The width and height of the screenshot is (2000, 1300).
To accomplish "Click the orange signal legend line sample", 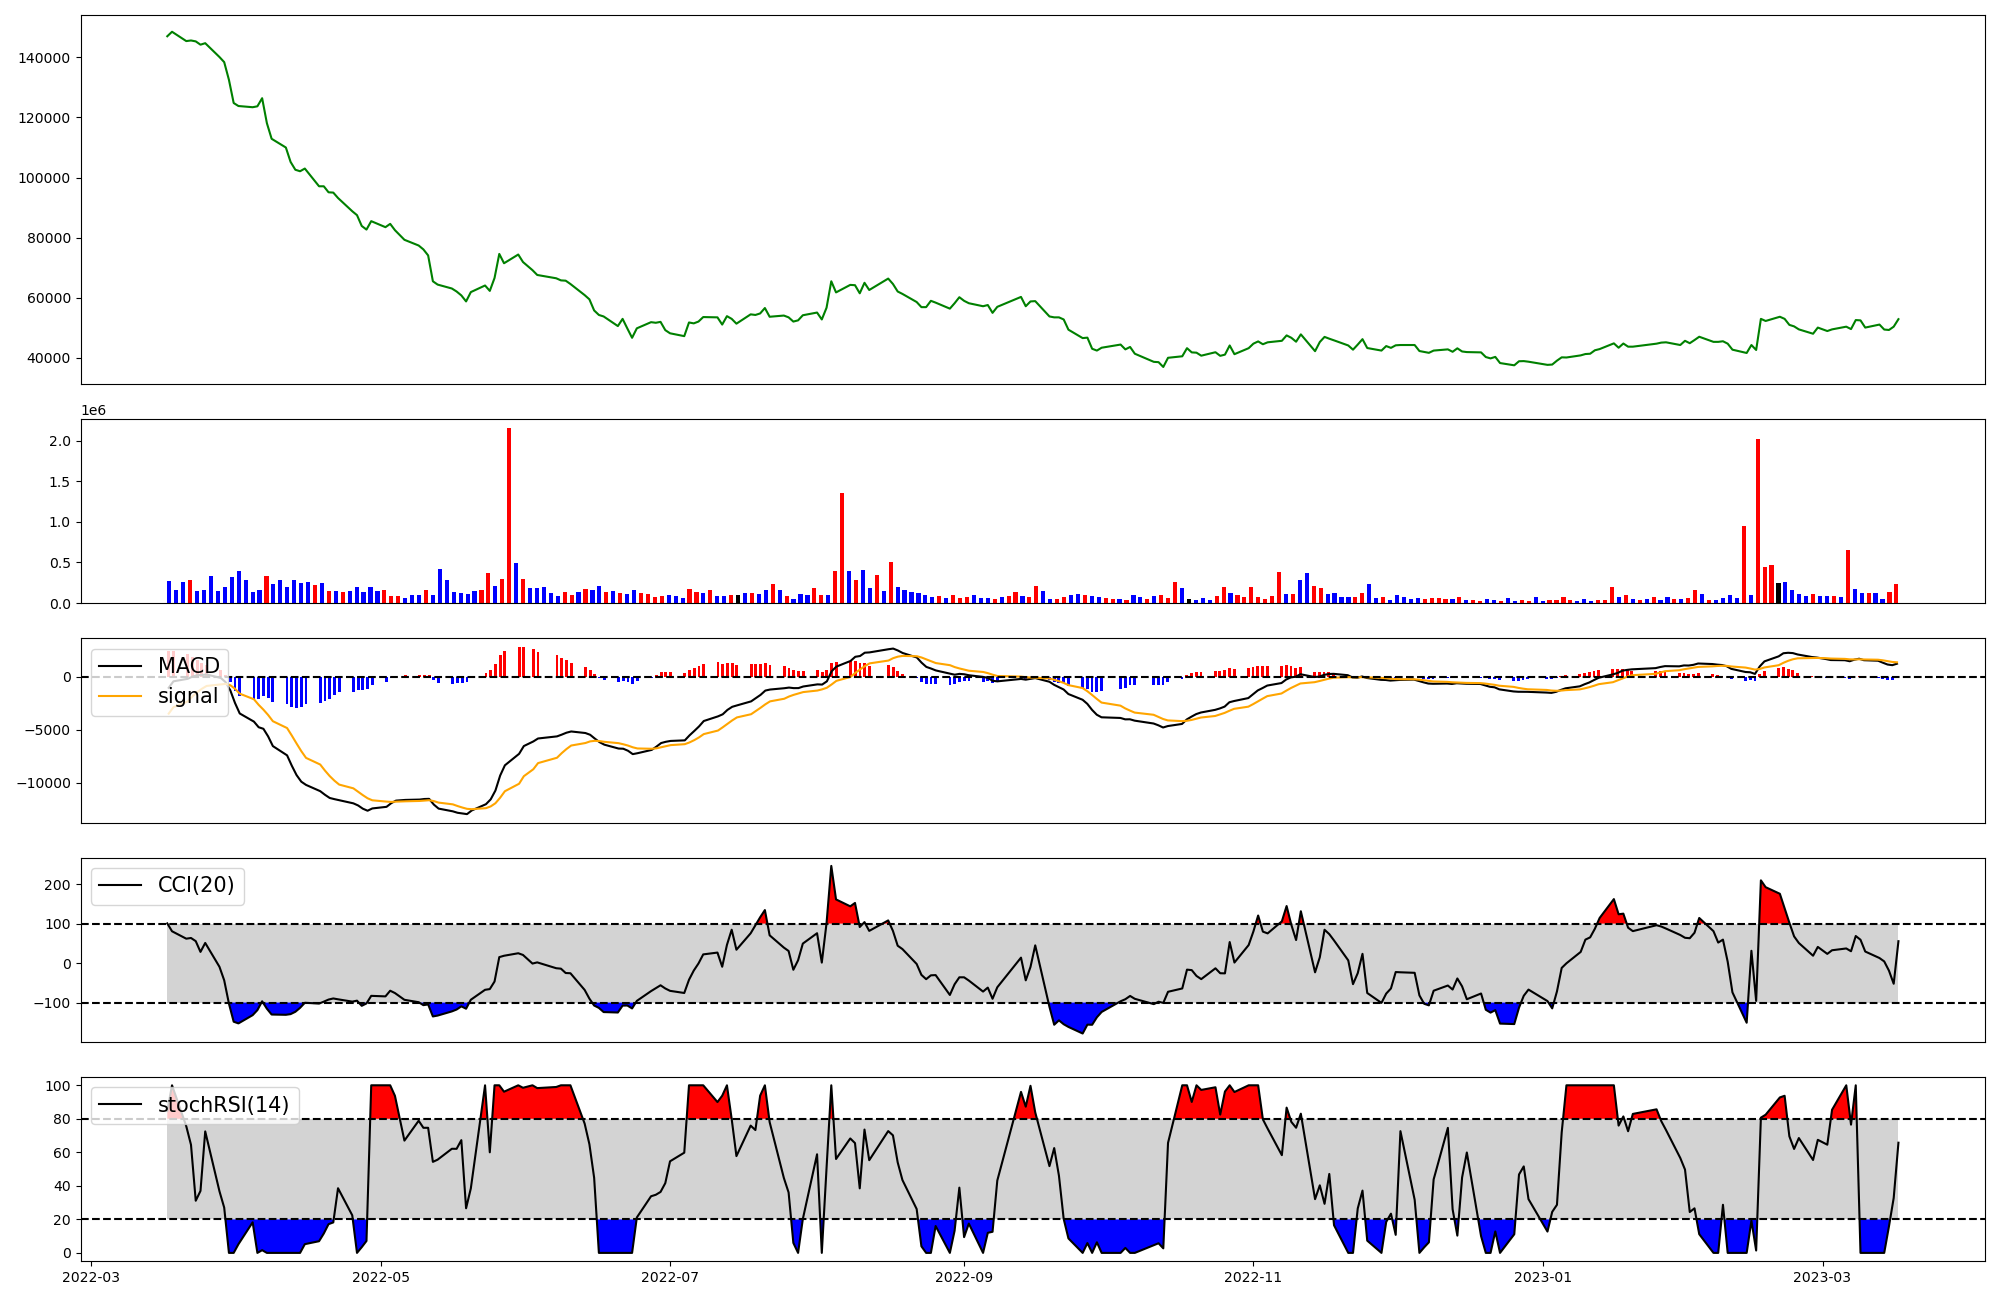I will point(122,696).
